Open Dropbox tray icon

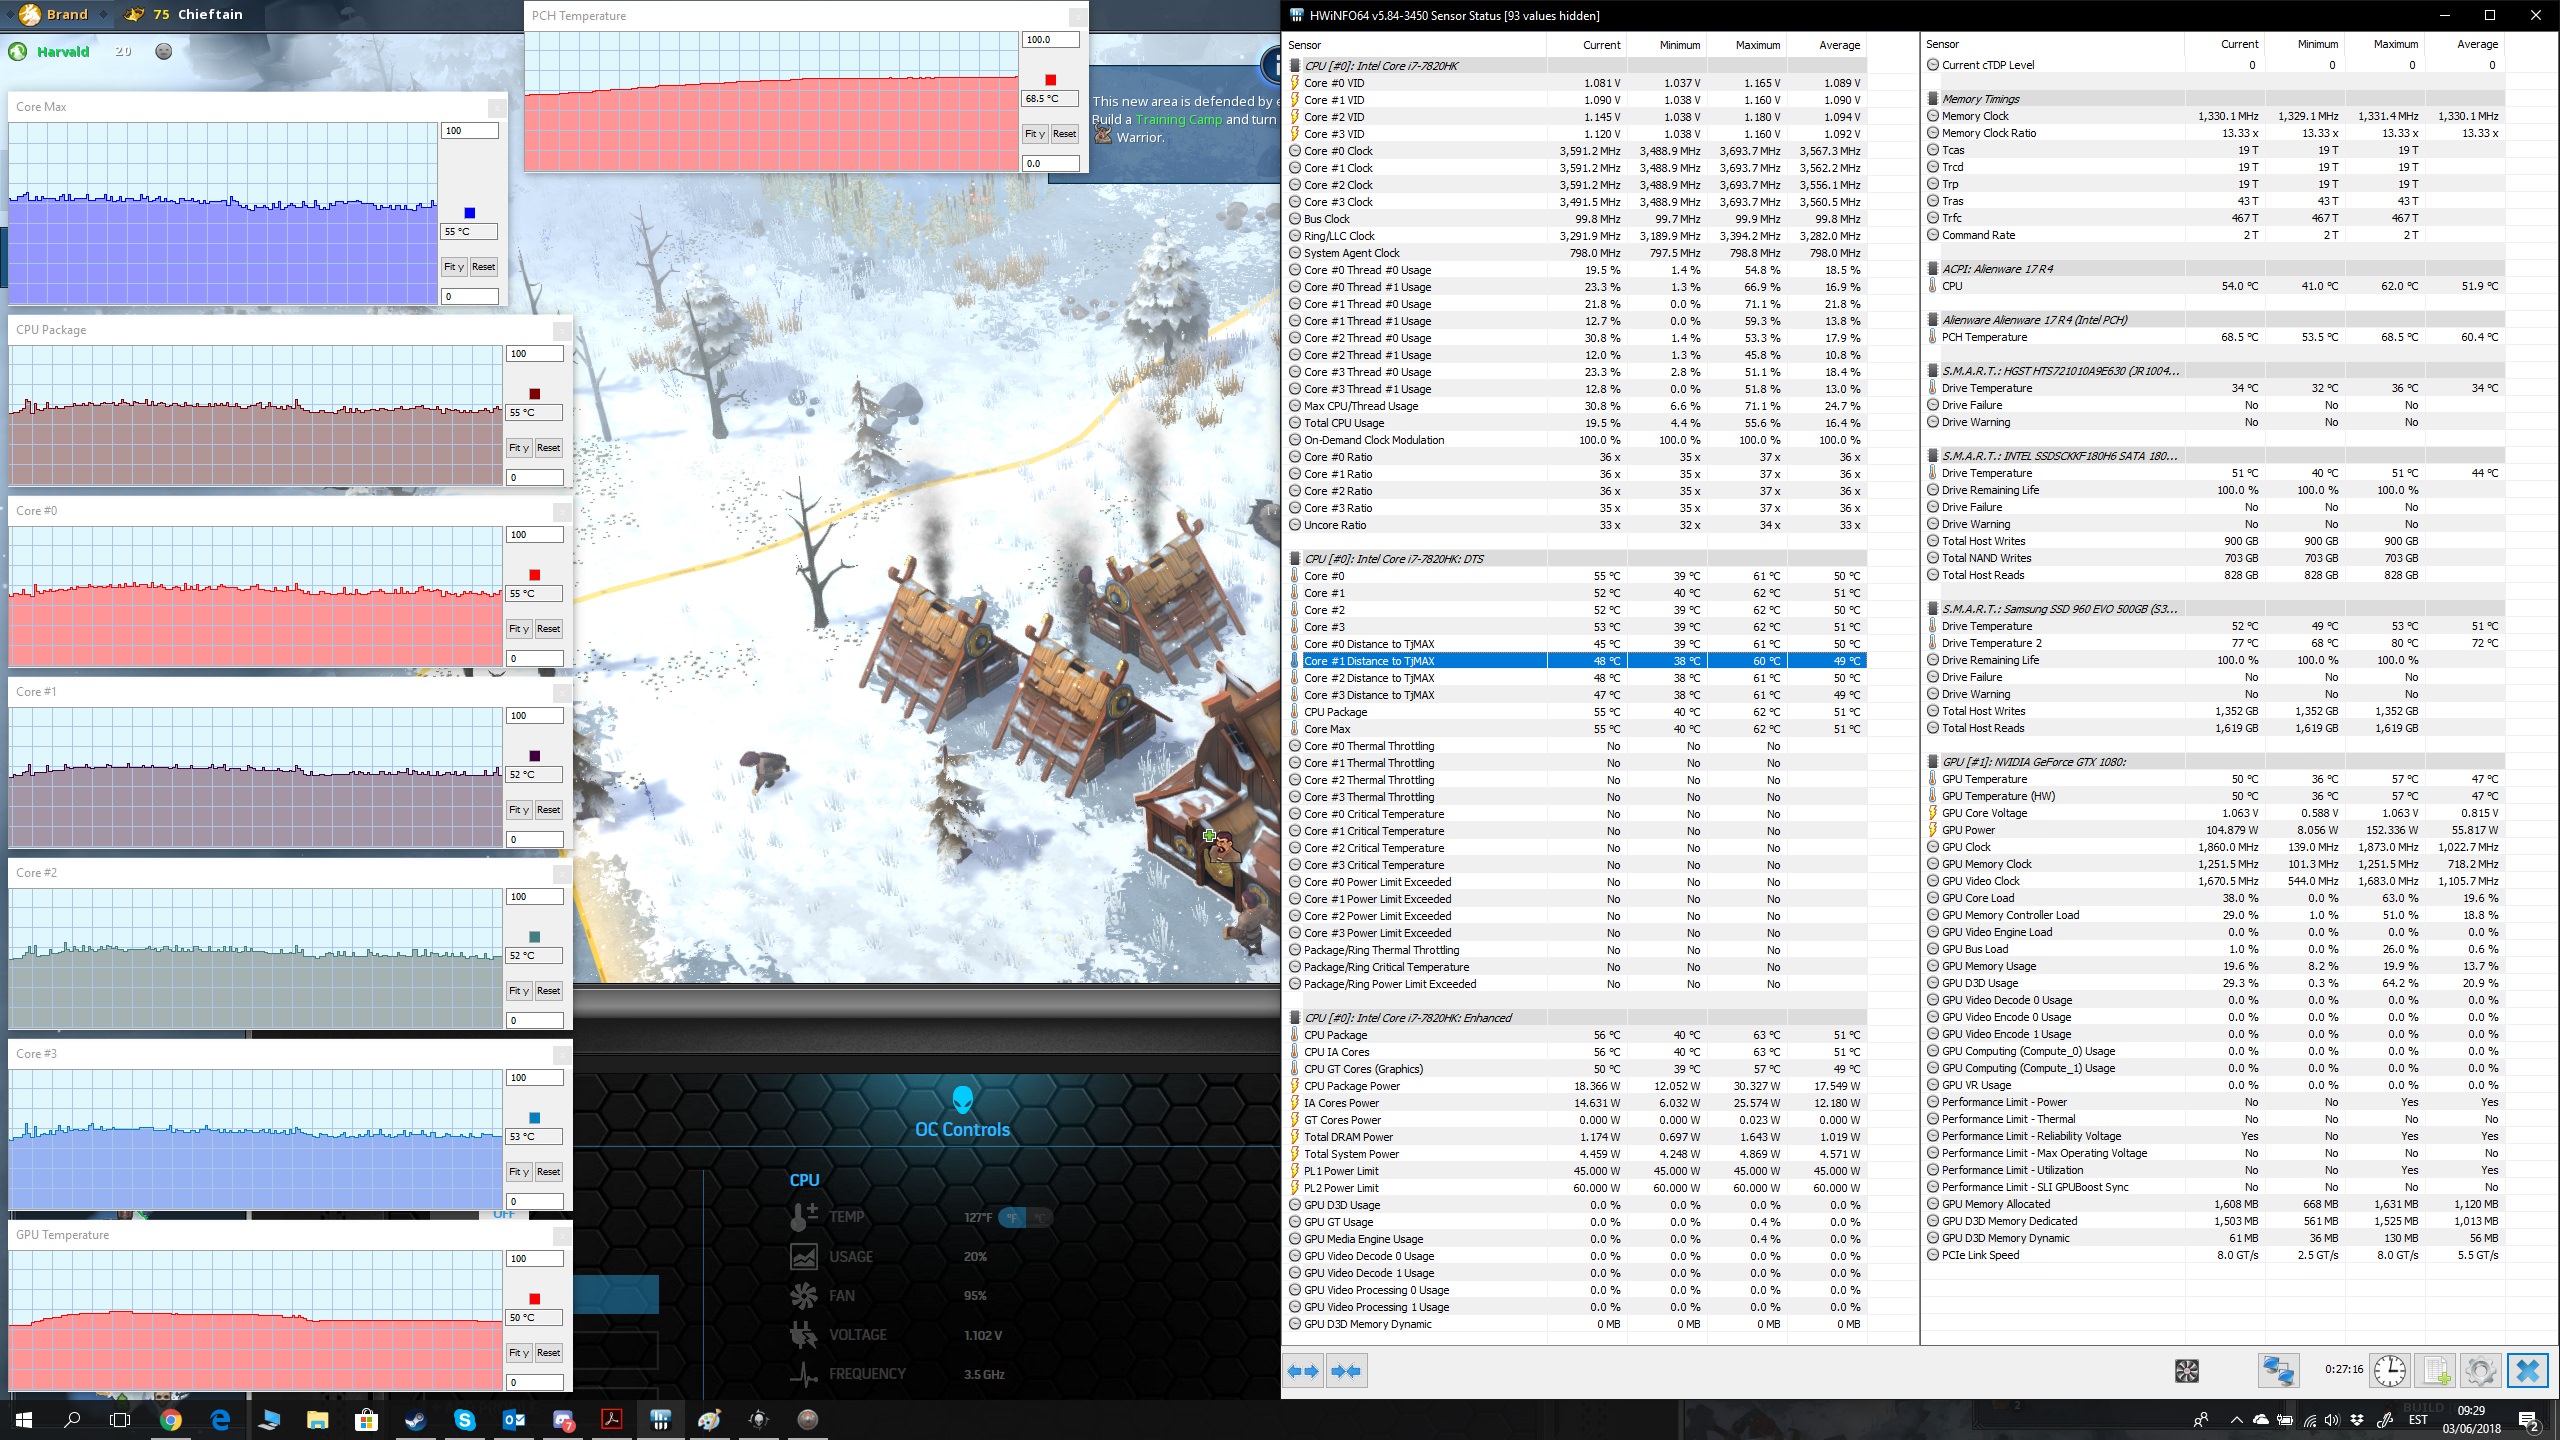2357,1420
